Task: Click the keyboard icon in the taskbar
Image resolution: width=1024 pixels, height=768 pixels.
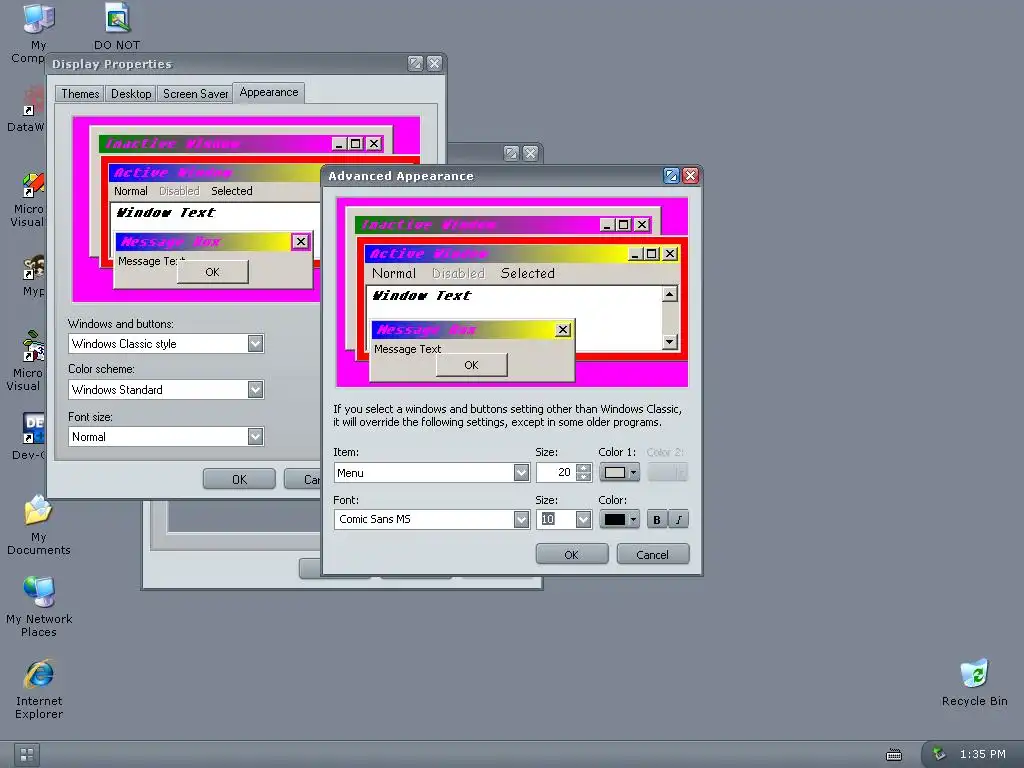Action: pos(893,755)
